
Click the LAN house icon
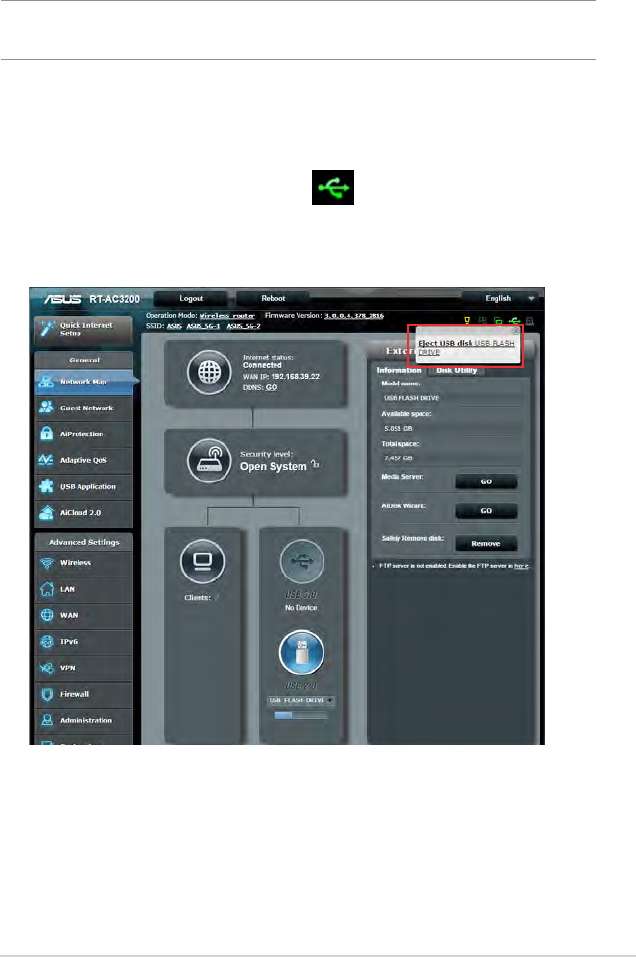pyautogui.click(x=47, y=589)
